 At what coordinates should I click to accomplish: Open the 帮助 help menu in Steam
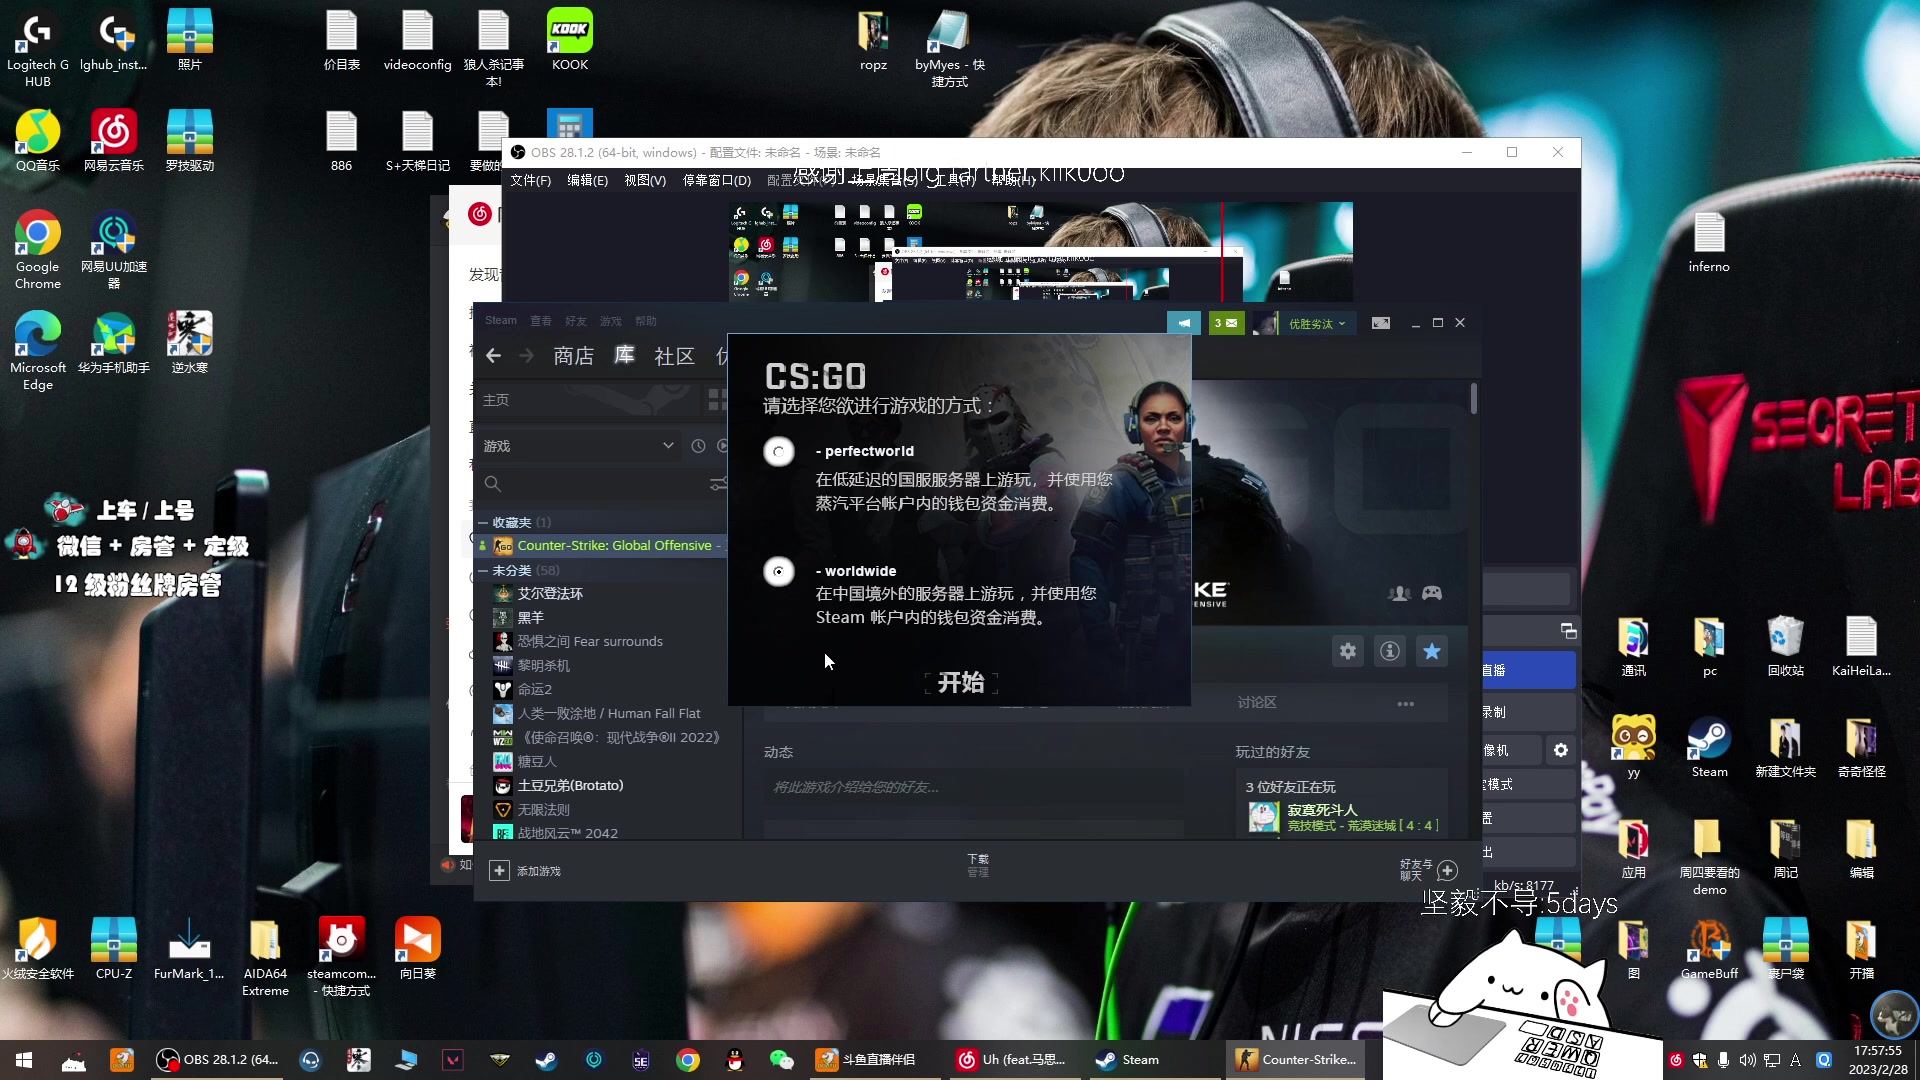pyautogui.click(x=646, y=321)
